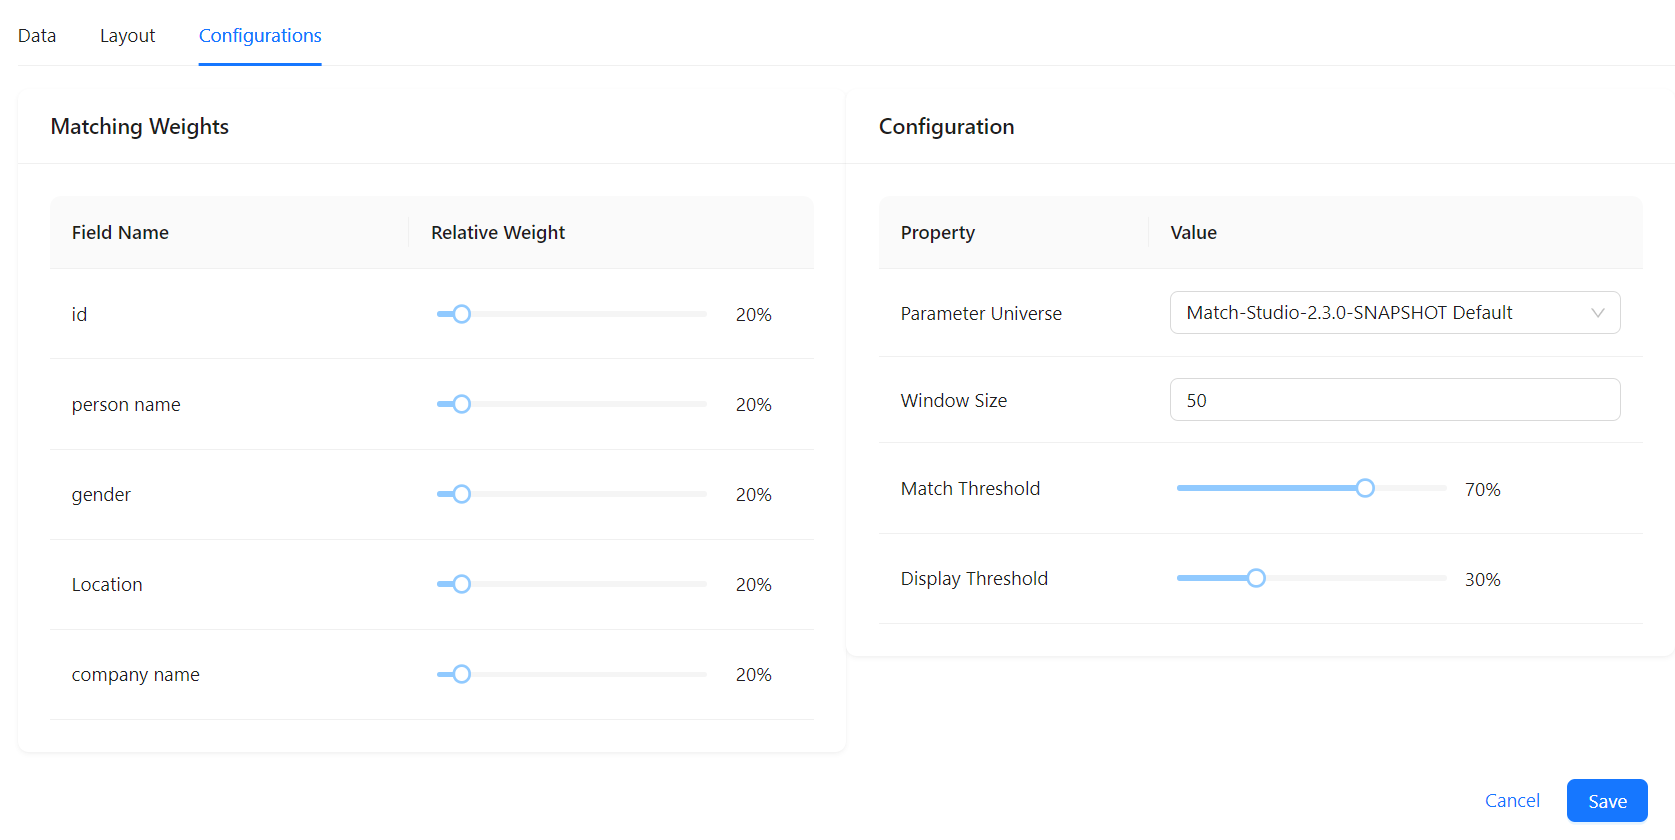Click the 'Parameter Universe' property label

tap(981, 313)
